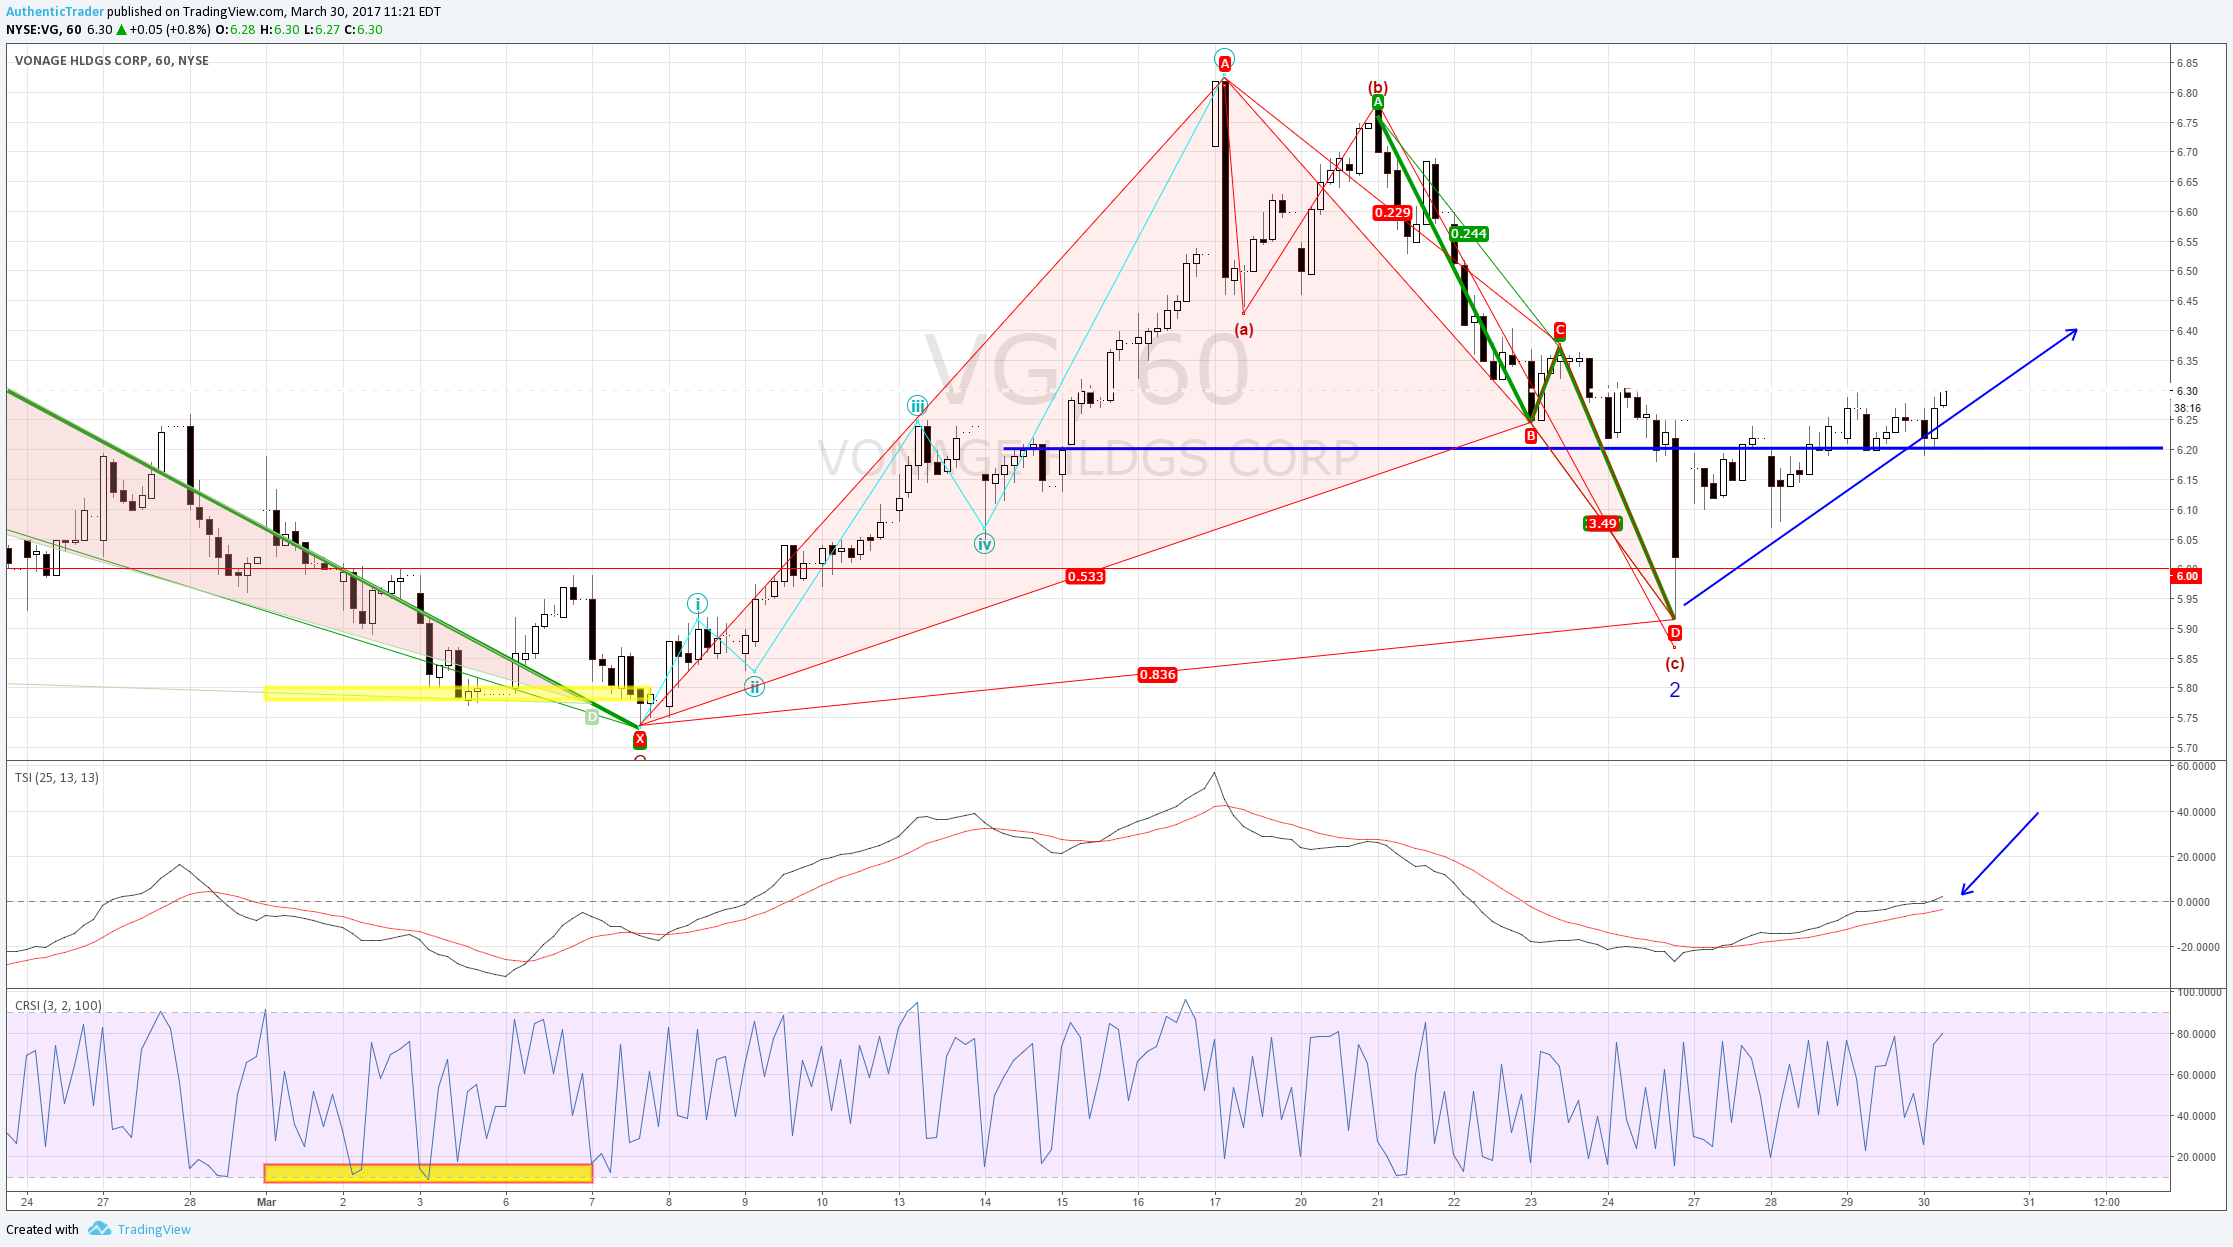Viewport: 2233px width, 1247px height.
Task: Select the circled wave iii label
Action: click(917, 405)
